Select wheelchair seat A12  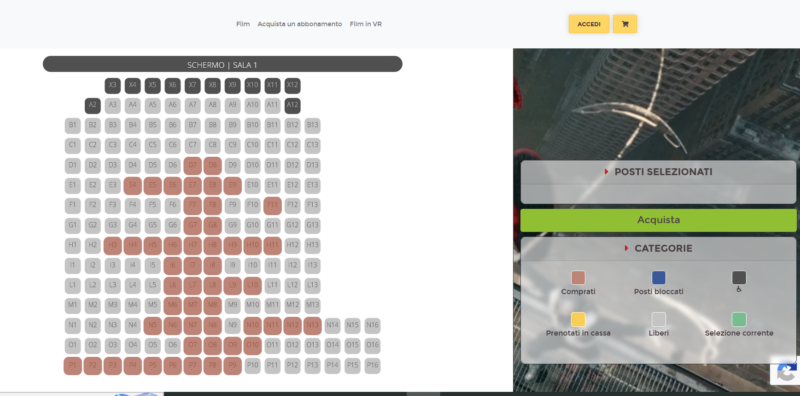click(x=292, y=106)
